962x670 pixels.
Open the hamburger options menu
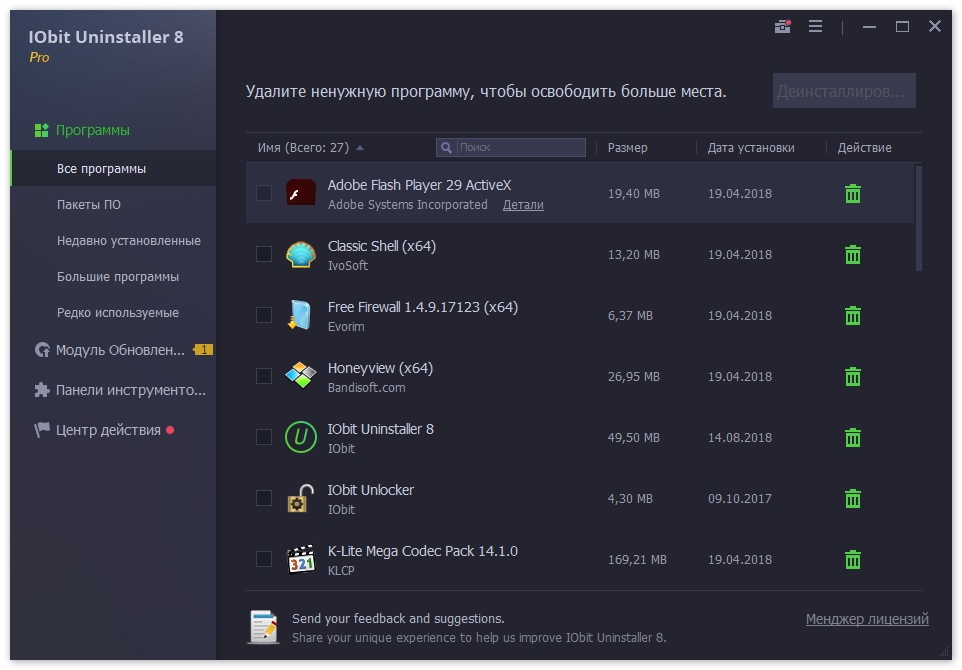point(815,27)
